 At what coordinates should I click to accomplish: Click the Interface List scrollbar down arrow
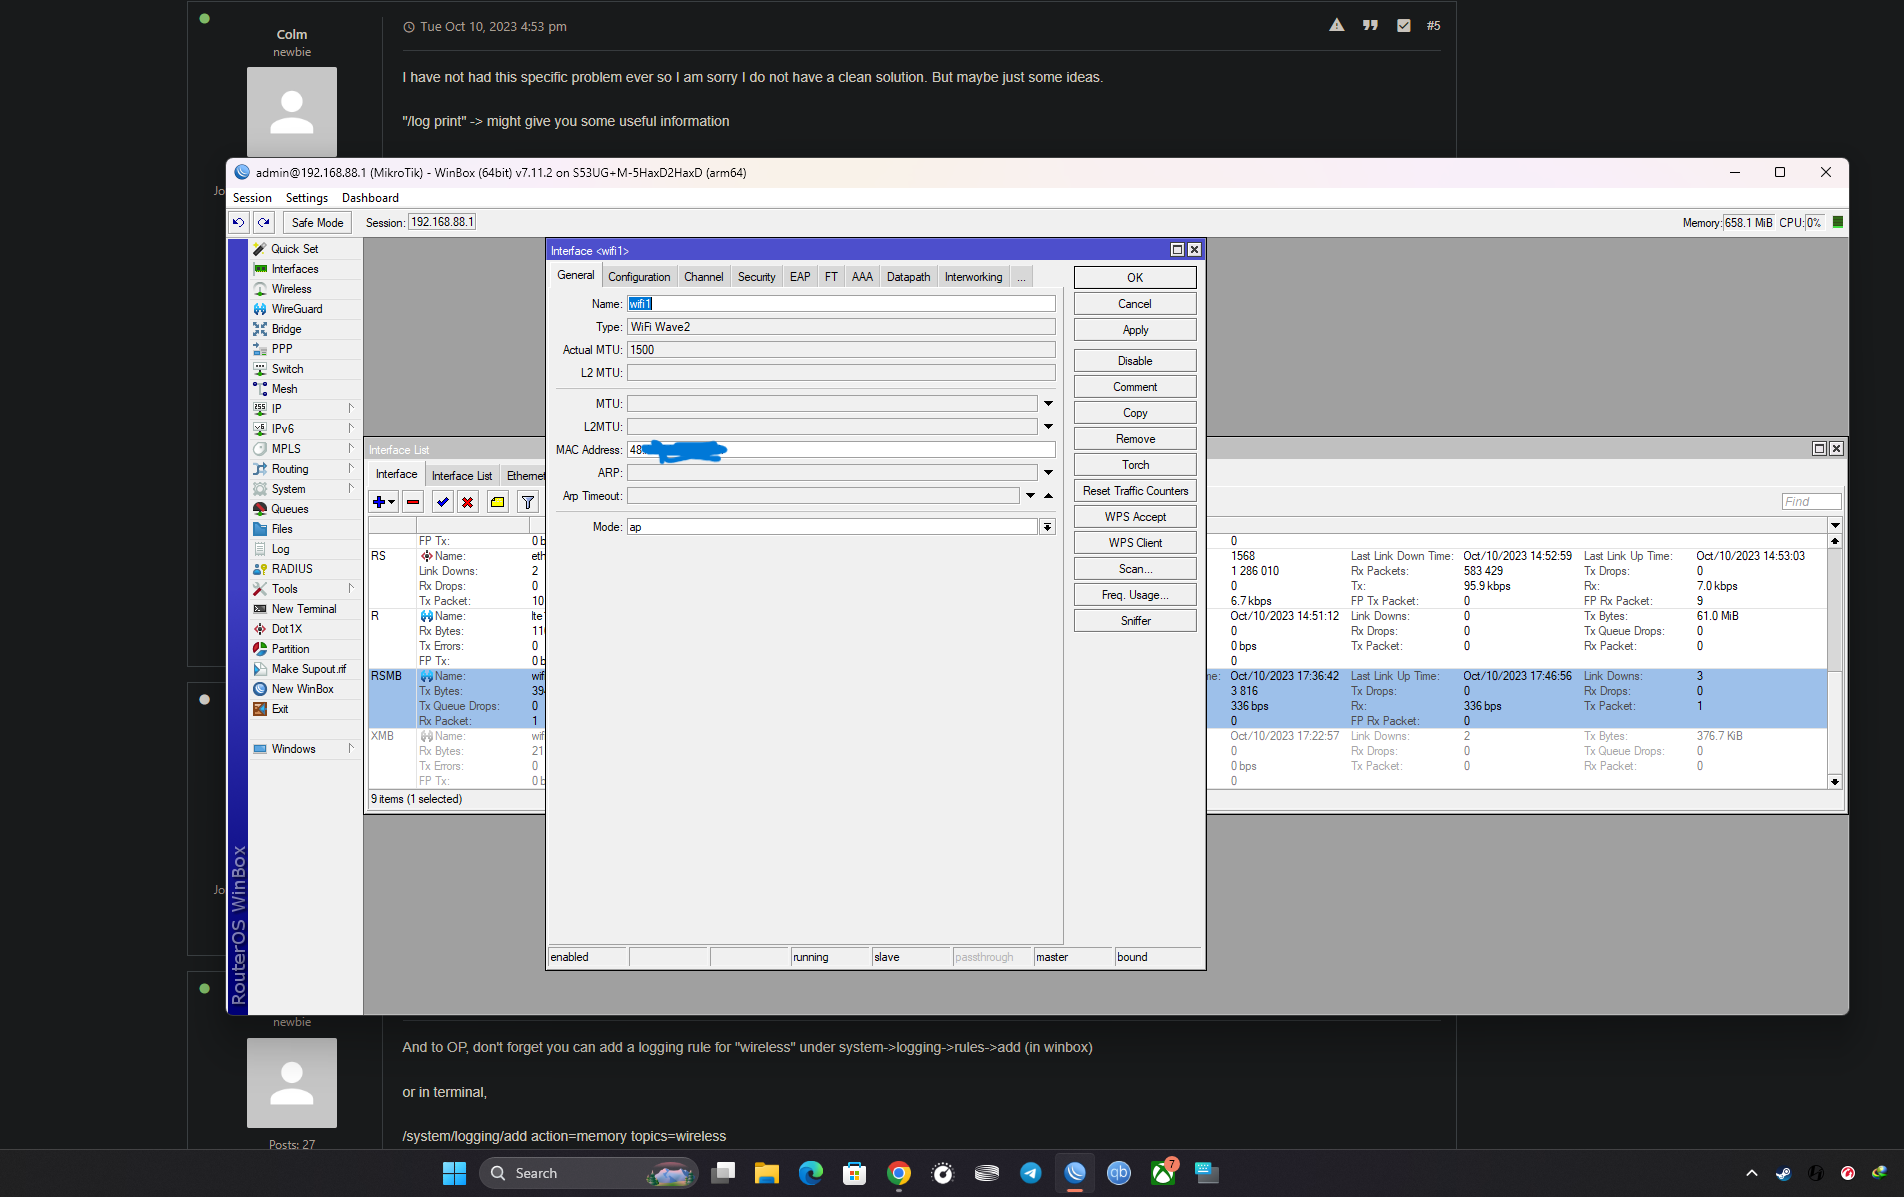1834,782
